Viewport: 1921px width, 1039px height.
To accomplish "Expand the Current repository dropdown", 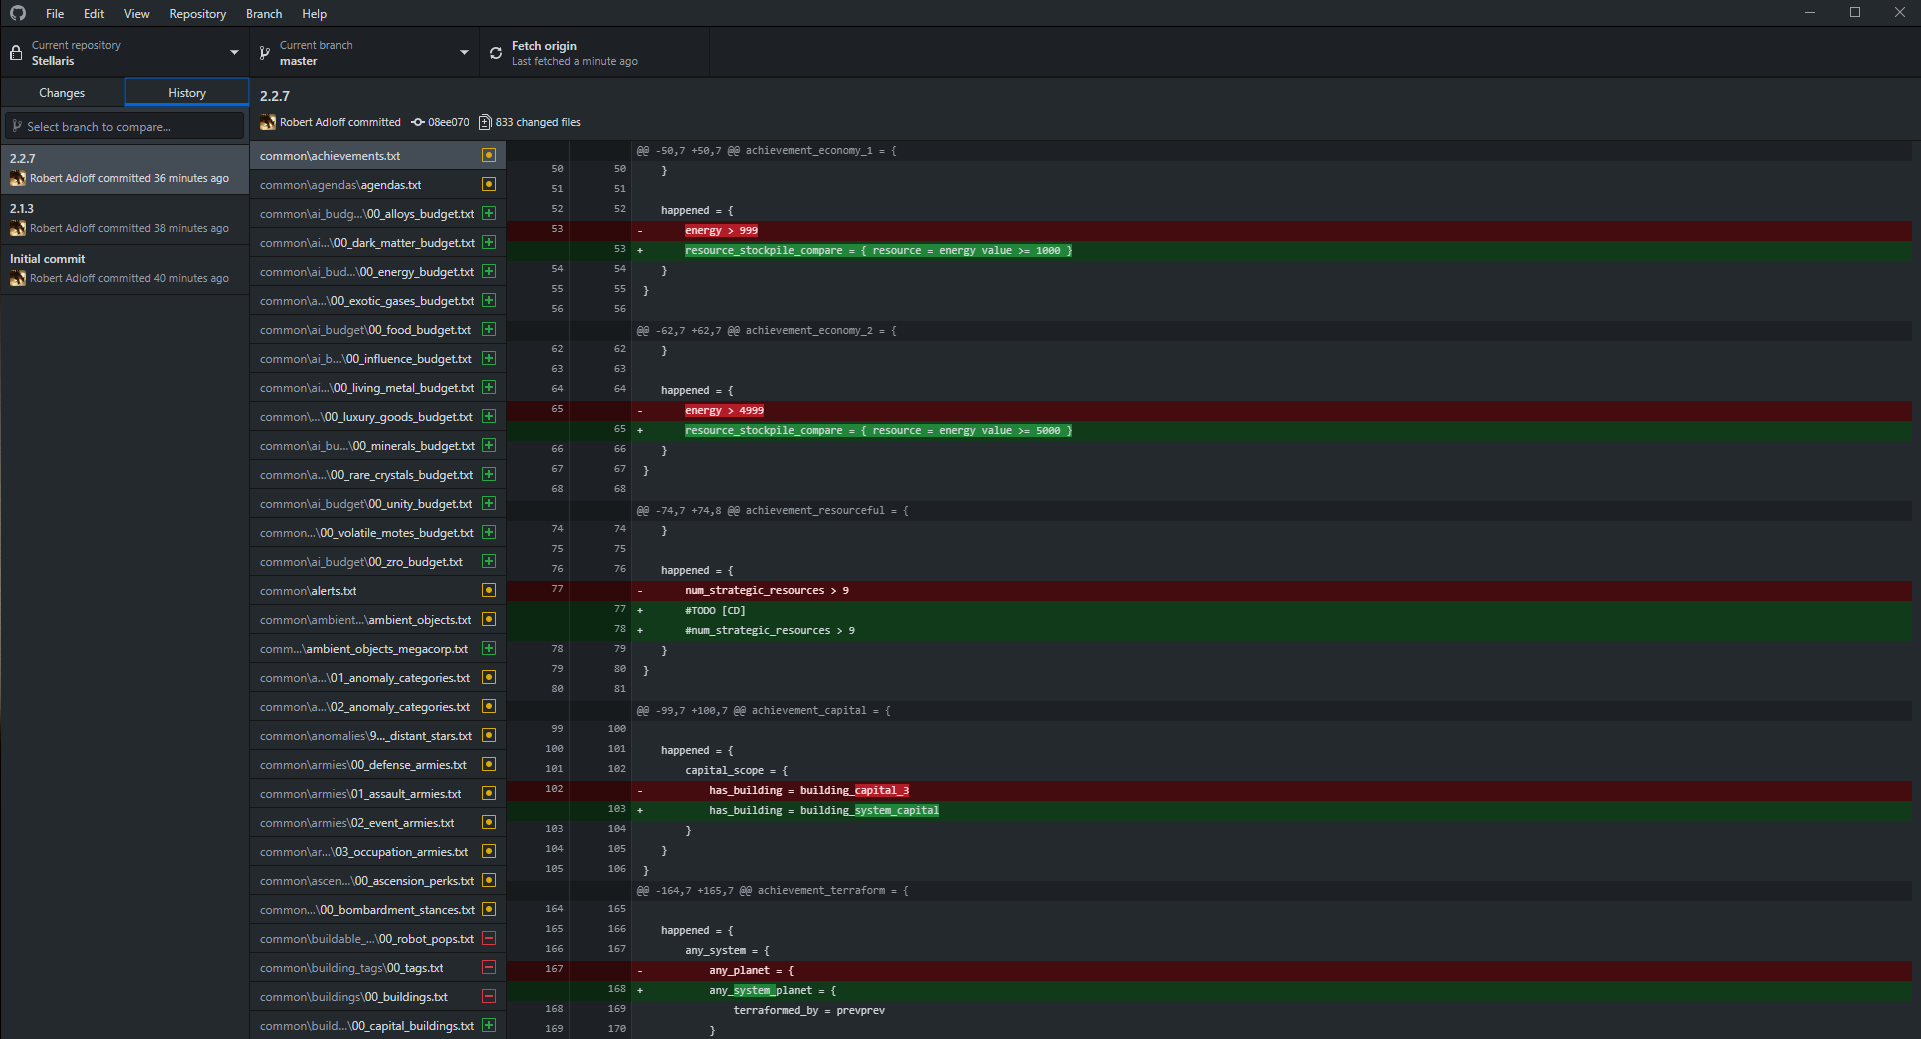I will coord(234,53).
